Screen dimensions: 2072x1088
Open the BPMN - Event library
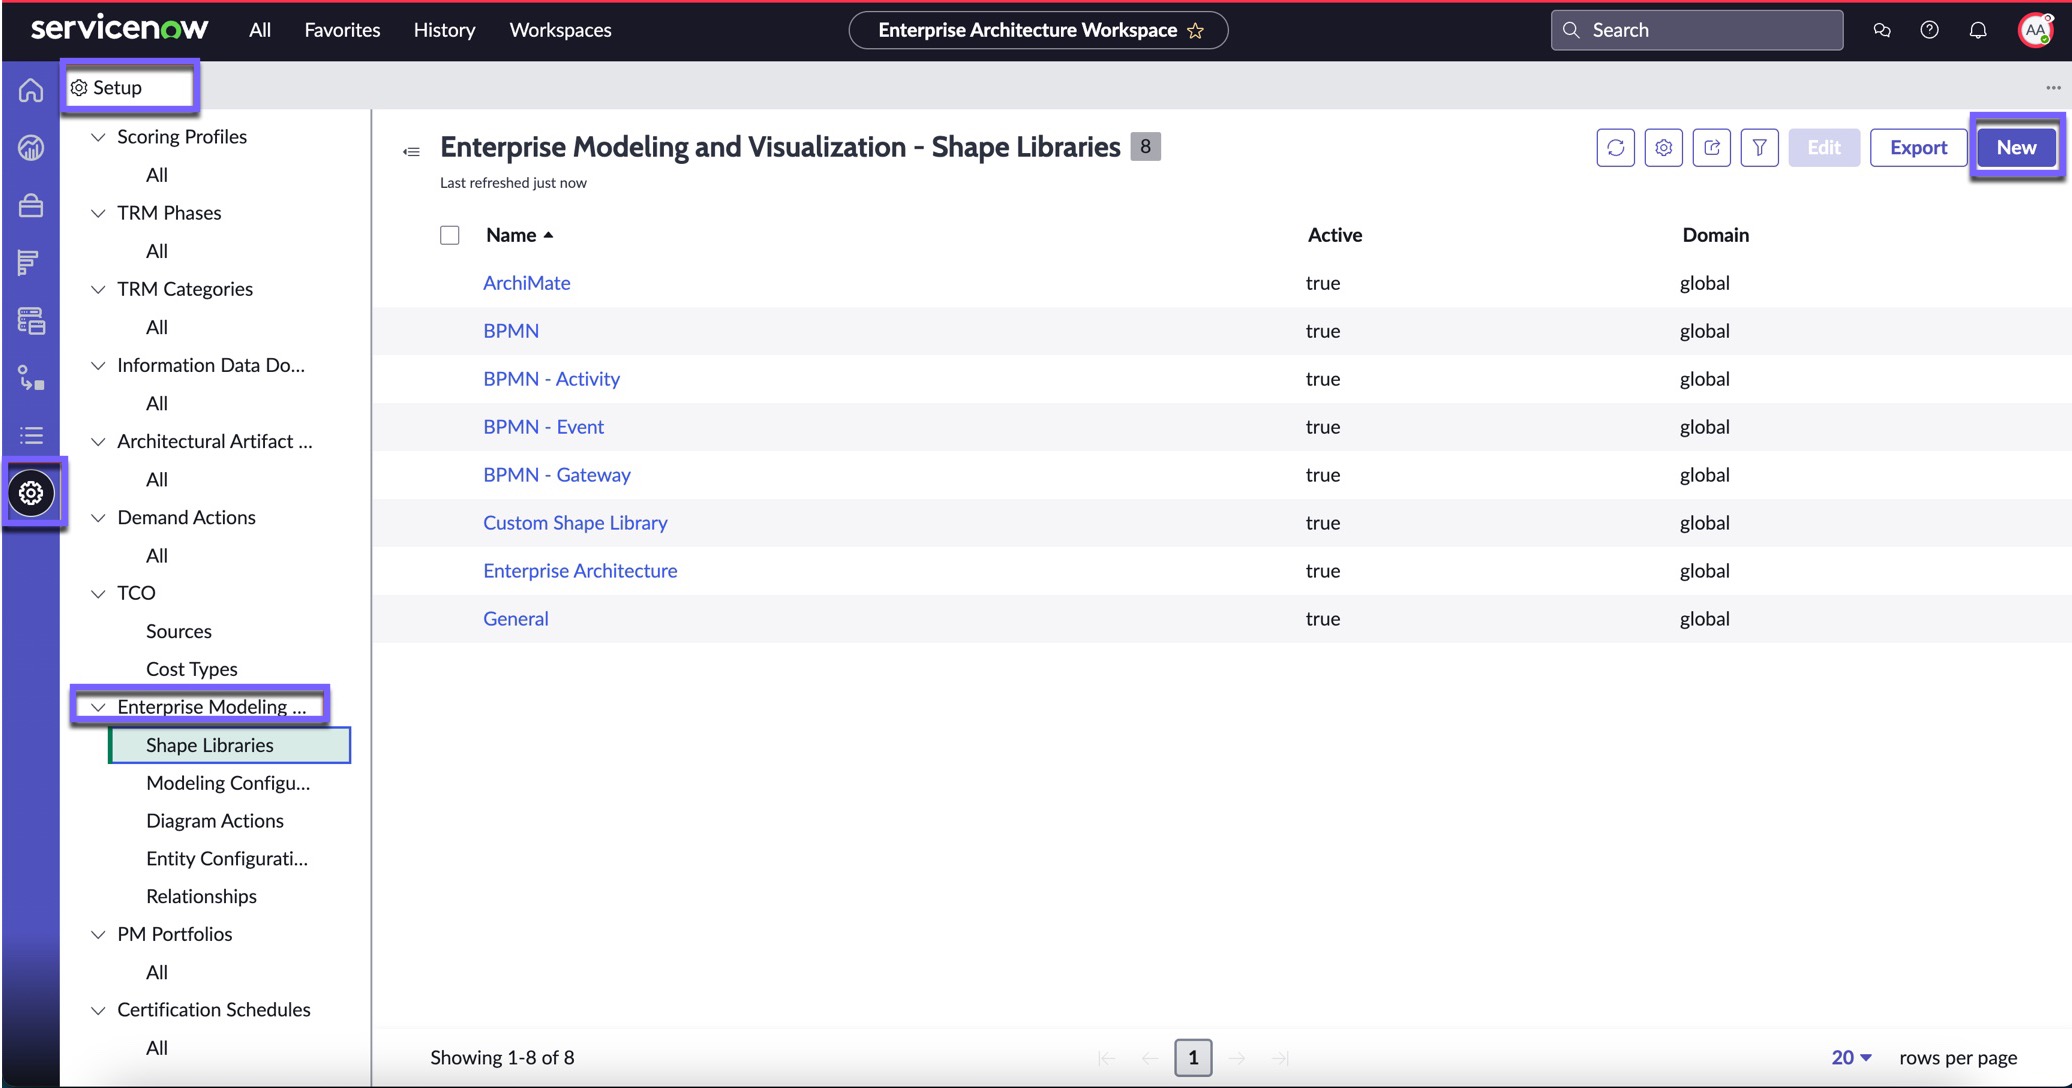click(x=543, y=427)
